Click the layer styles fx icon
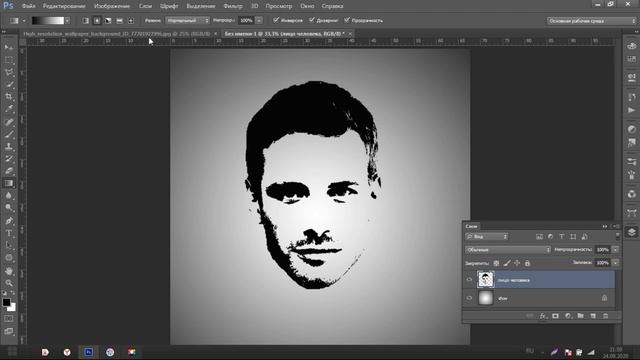Image resolution: width=640 pixels, height=360 pixels. click(542, 316)
